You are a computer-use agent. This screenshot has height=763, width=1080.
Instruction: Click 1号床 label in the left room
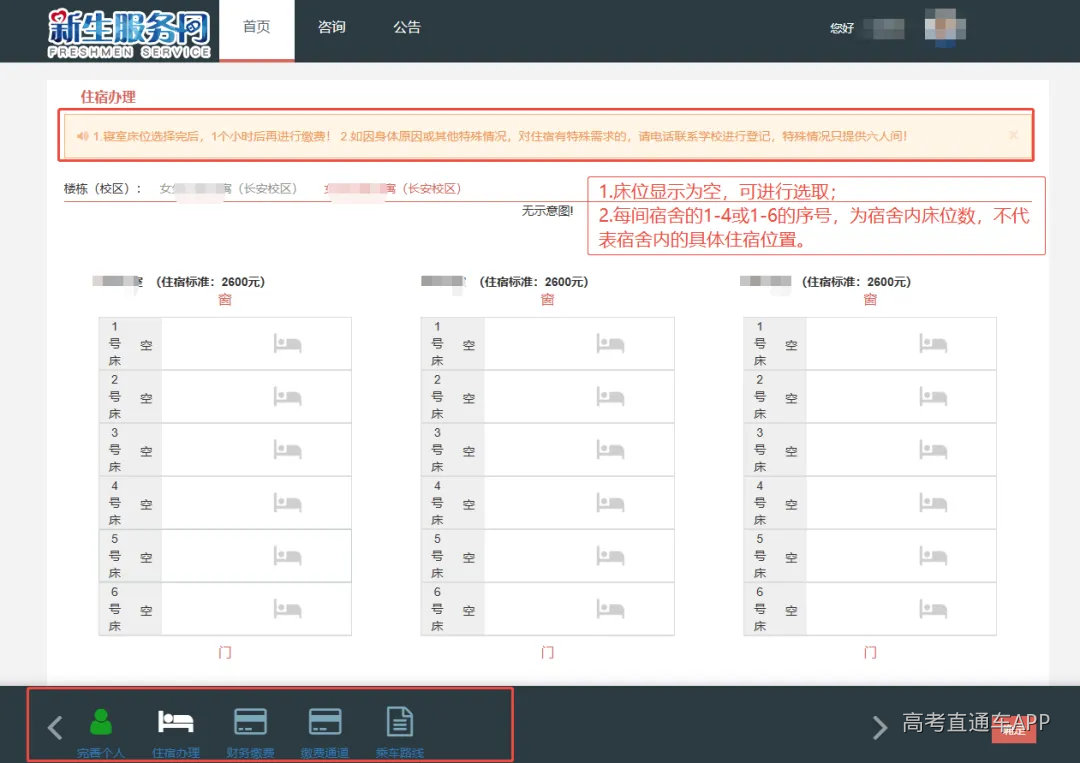(114, 344)
